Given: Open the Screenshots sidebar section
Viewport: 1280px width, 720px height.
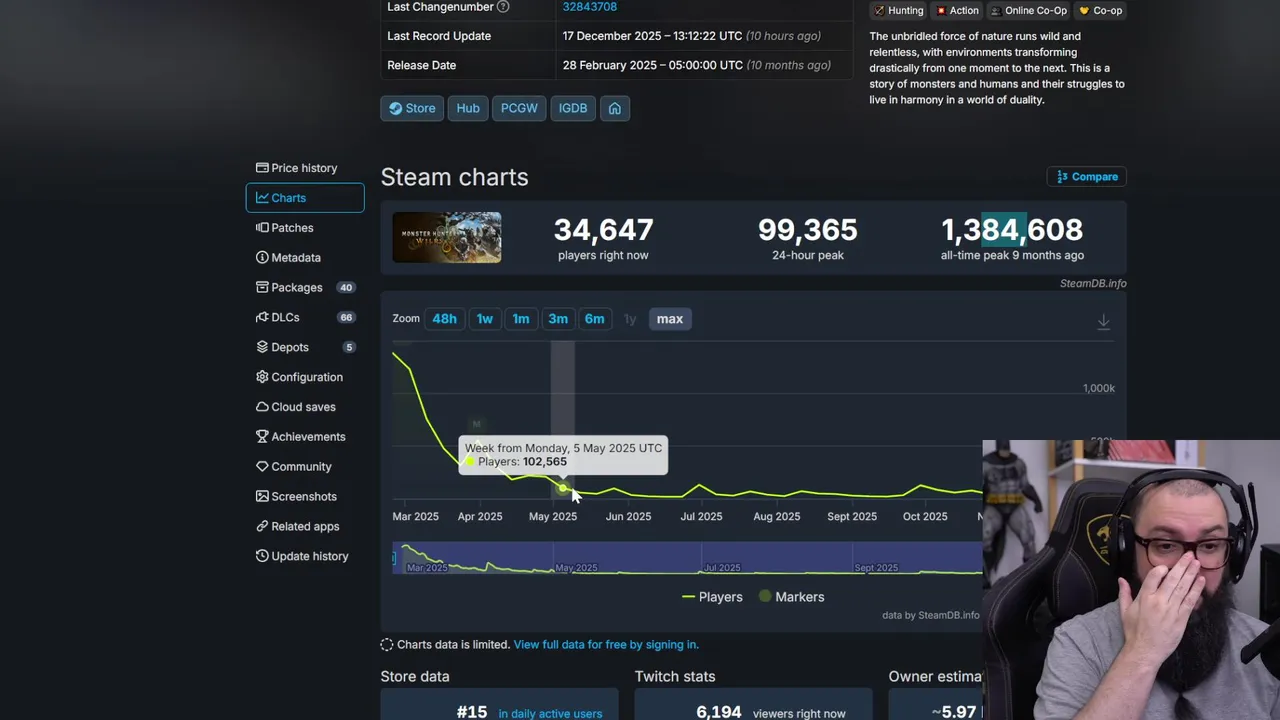Looking at the screenshot, I should click(x=305, y=496).
